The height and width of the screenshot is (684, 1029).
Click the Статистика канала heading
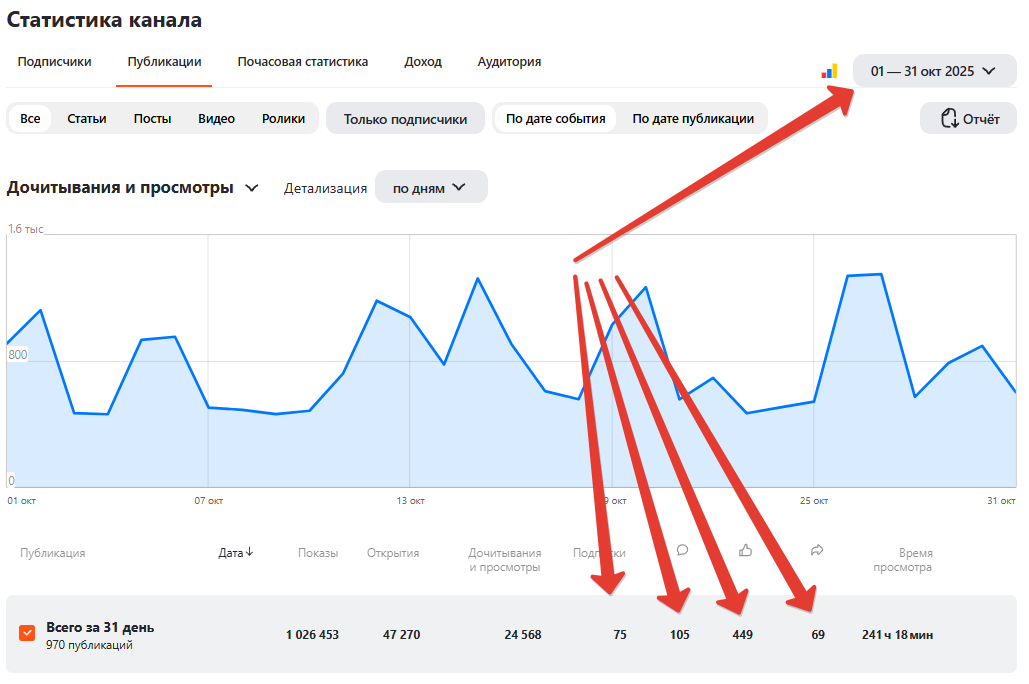tap(104, 20)
